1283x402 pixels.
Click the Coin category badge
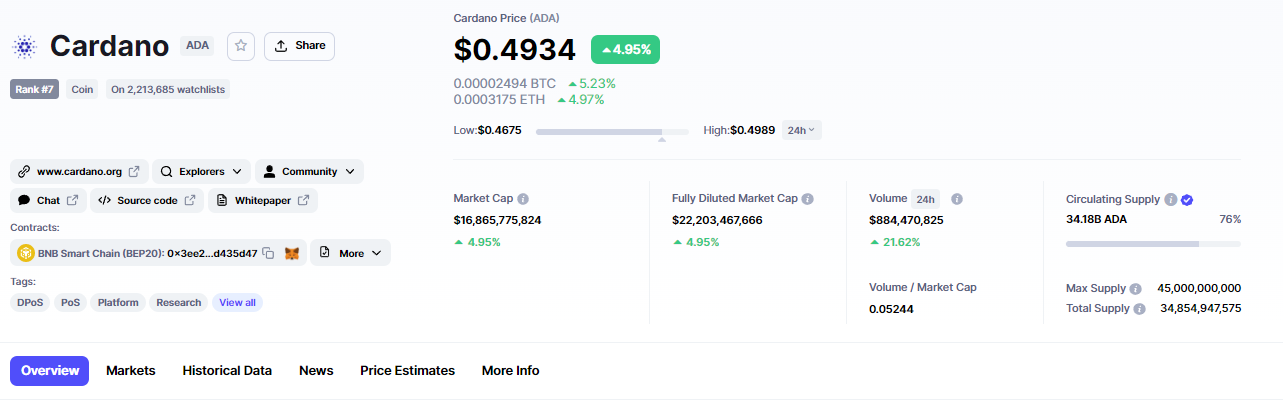(x=82, y=89)
